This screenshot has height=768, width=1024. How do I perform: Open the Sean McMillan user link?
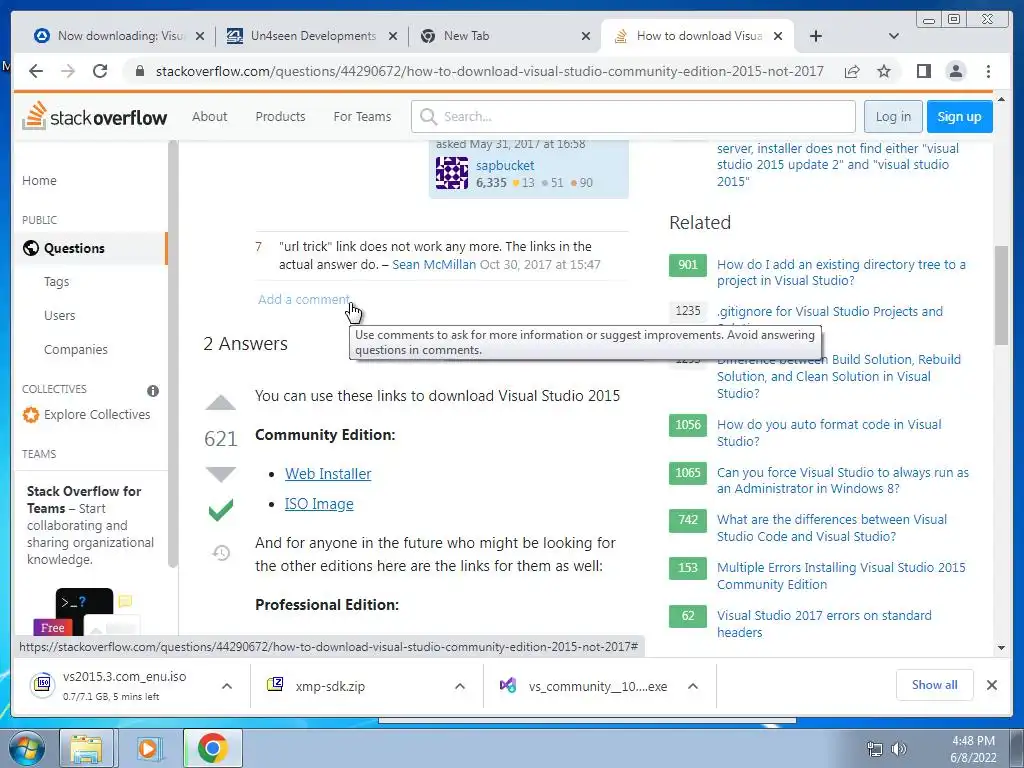tap(434, 264)
